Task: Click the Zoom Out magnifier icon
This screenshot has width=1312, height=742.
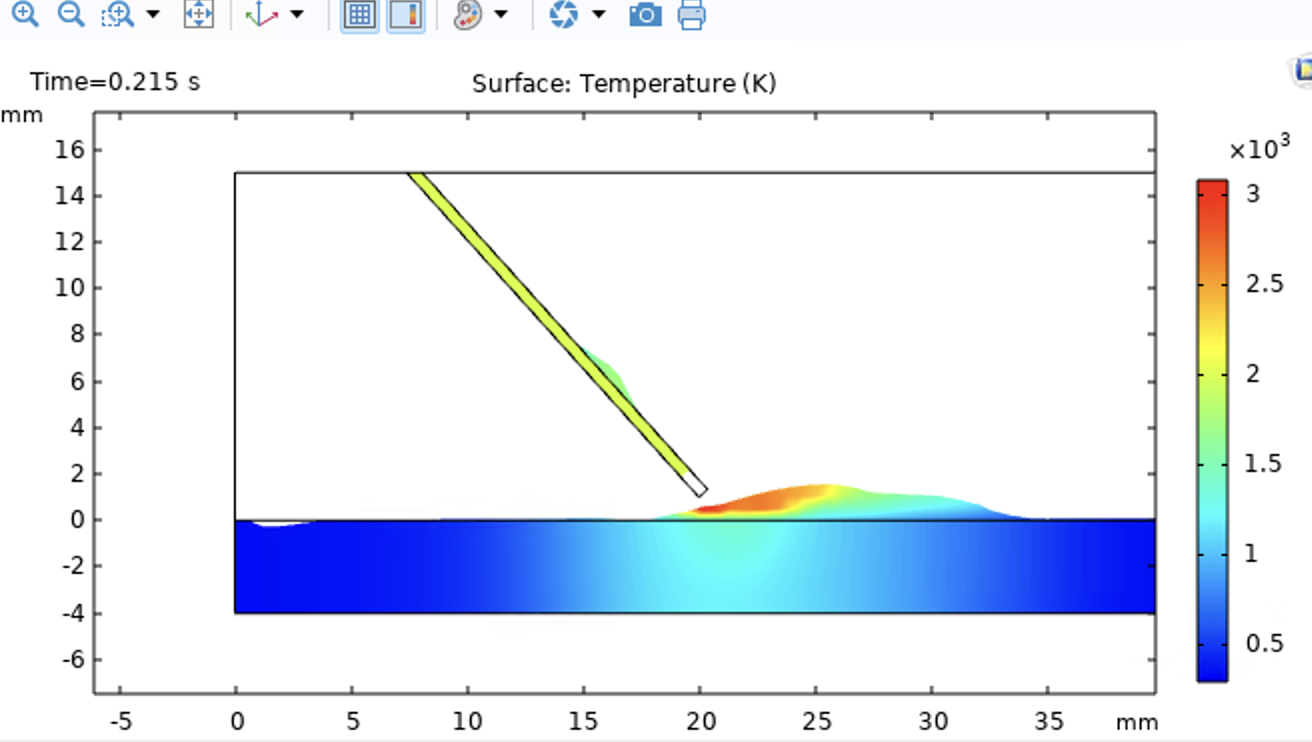Action: 71,14
